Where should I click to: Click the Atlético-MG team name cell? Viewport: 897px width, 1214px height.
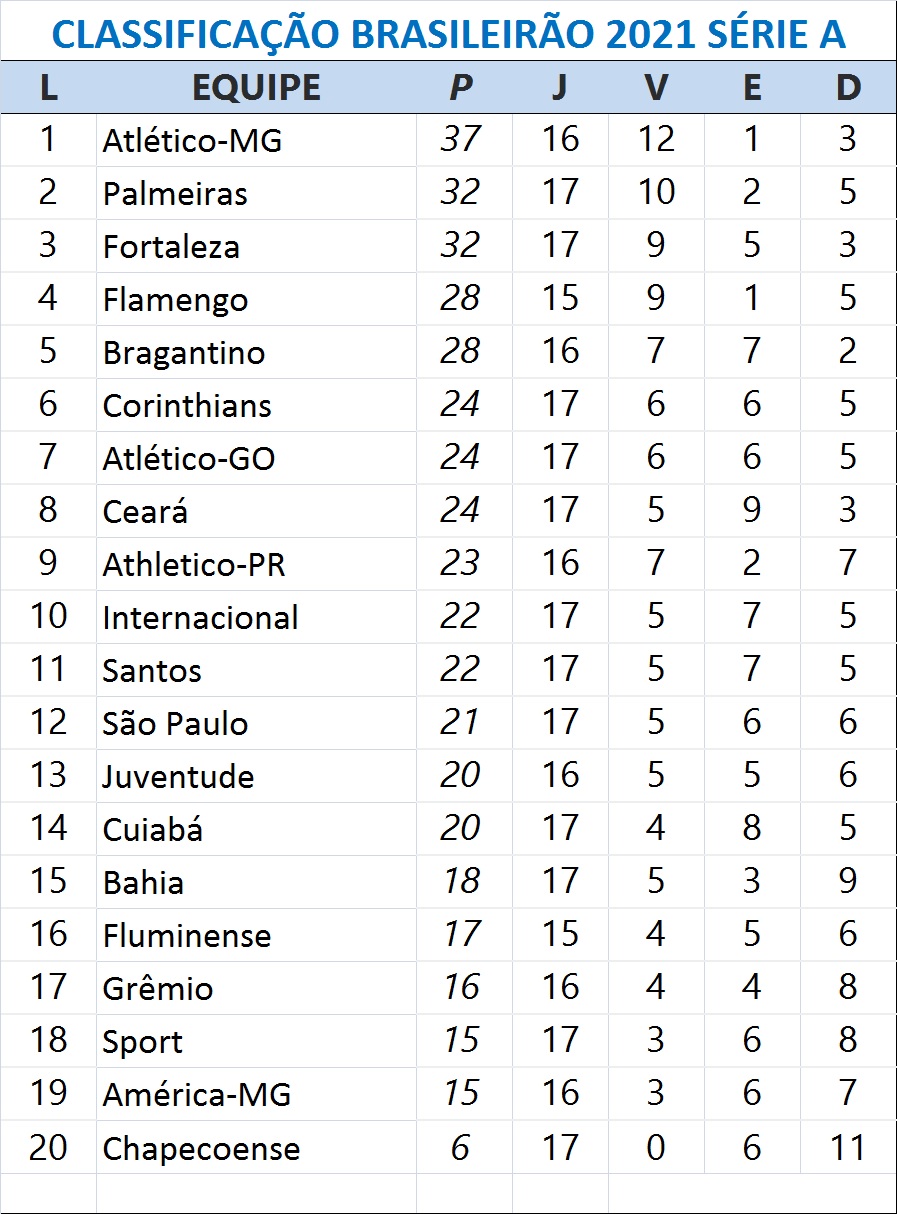click(x=192, y=140)
